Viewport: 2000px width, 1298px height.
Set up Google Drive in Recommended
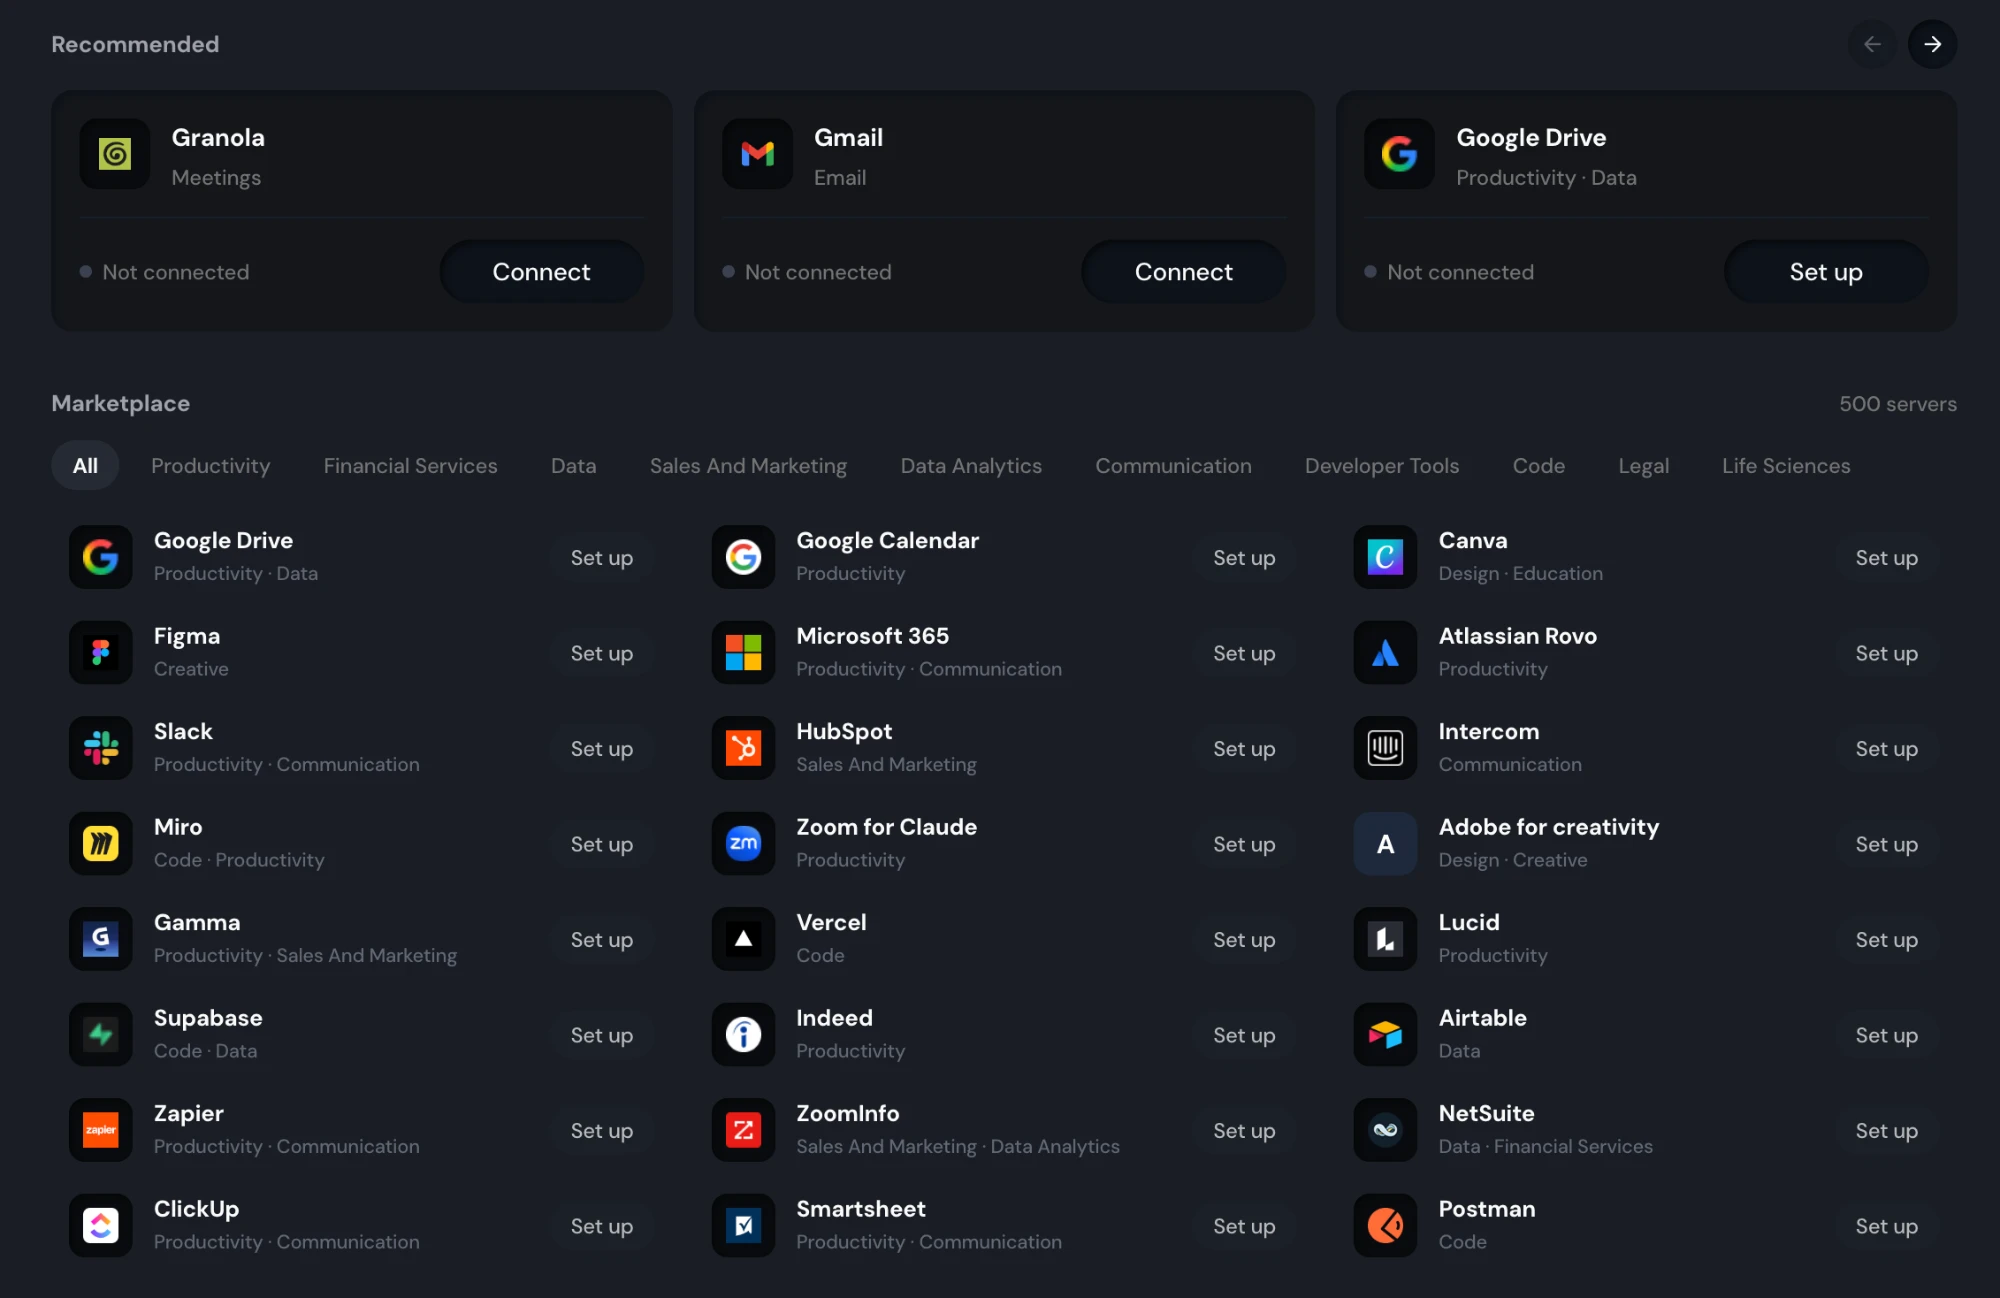[x=1826, y=272]
